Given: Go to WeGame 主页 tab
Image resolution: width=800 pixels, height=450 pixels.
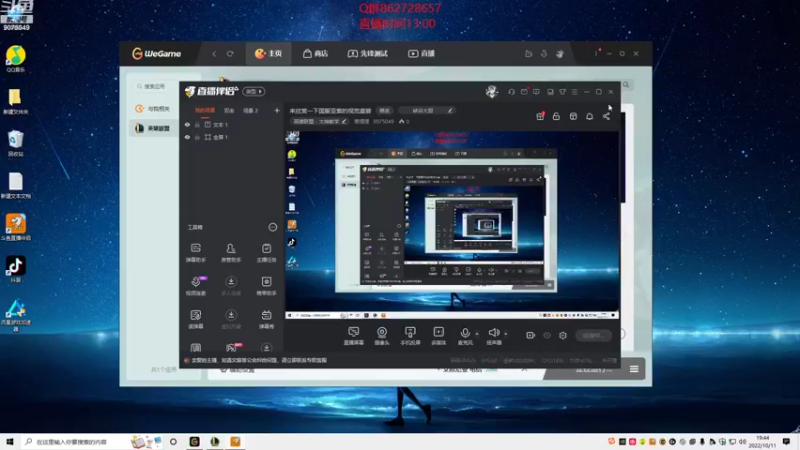Looking at the screenshot, I should [268, 54].
